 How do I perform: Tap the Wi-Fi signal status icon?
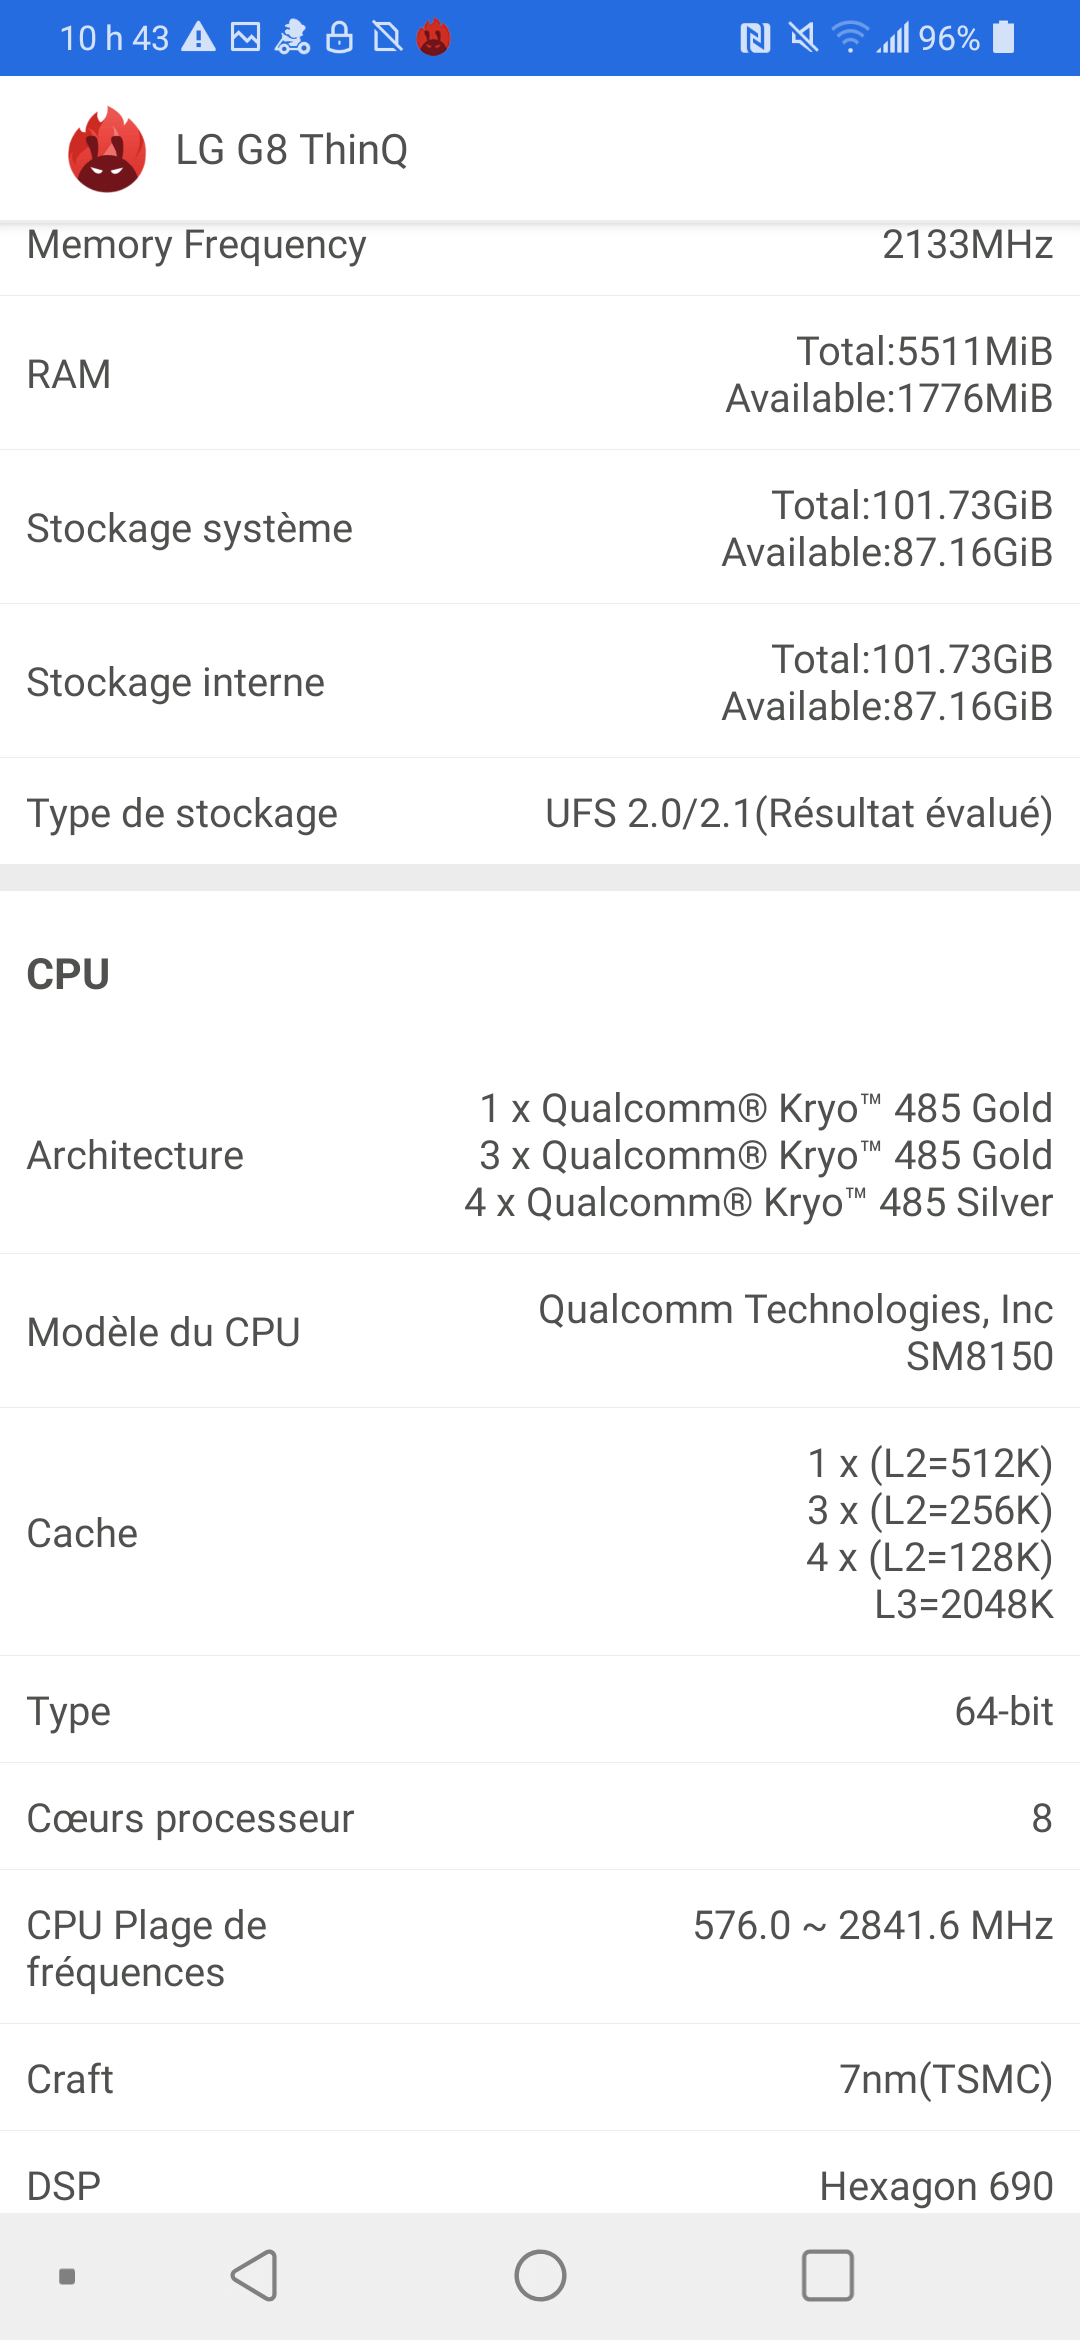click(x=850, y=38)
